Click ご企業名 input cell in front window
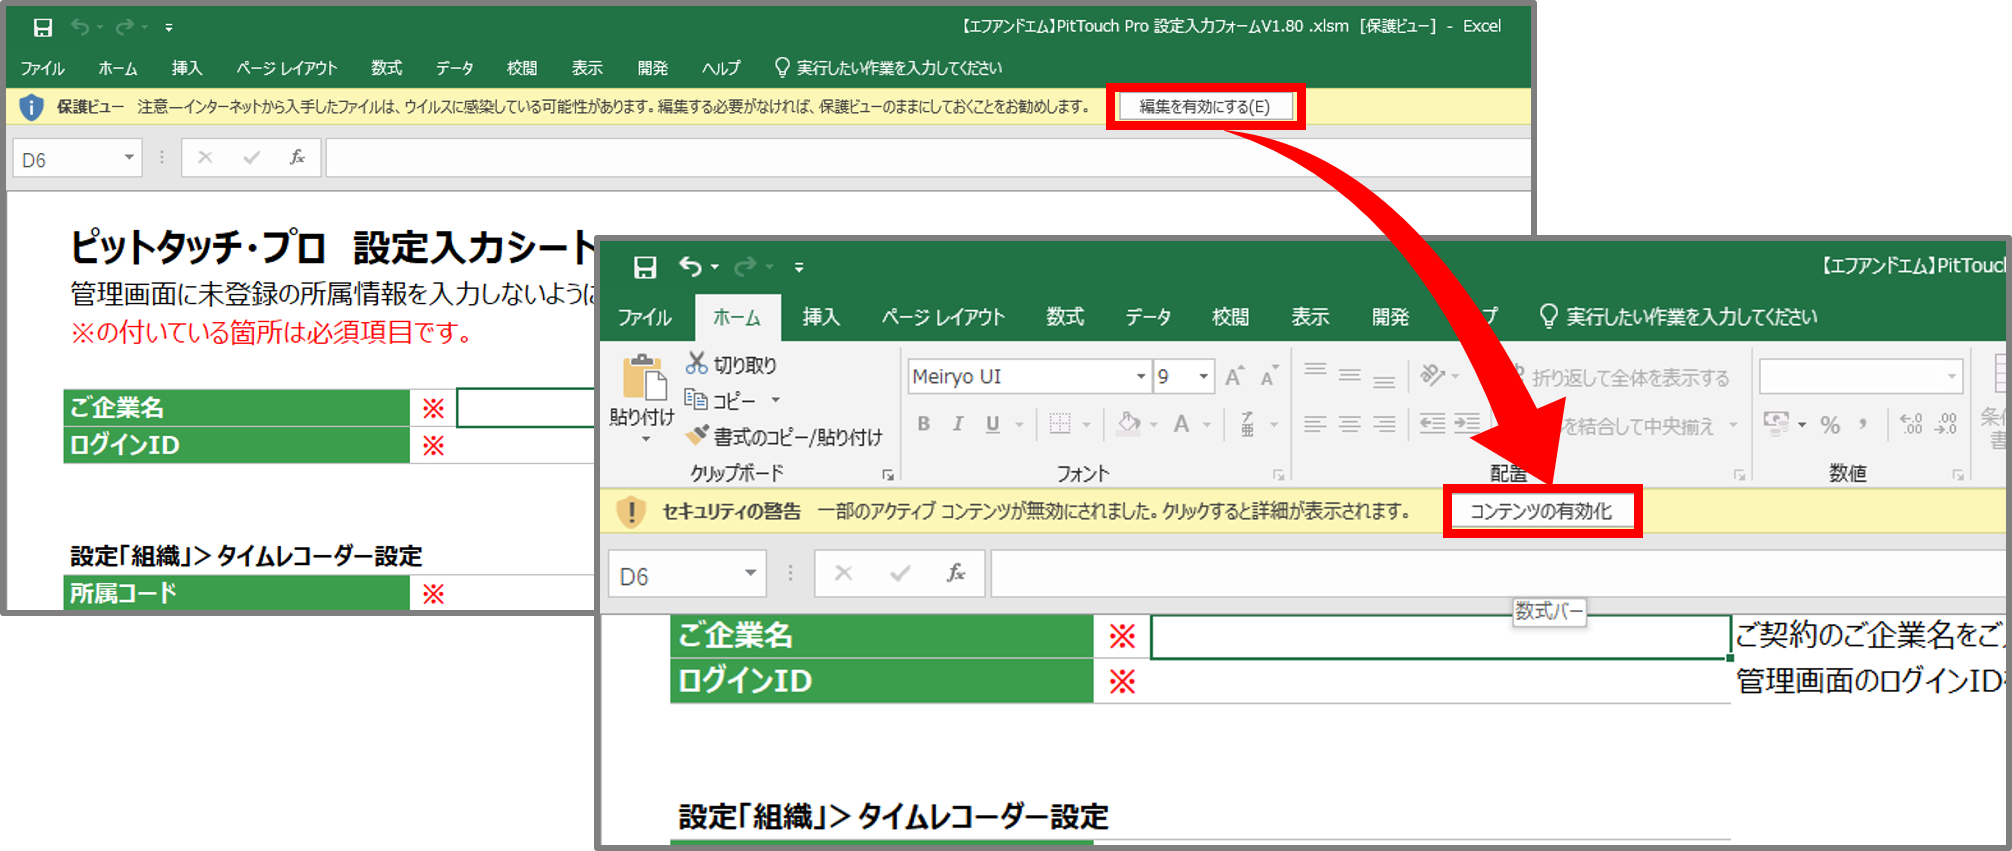 1440,636
